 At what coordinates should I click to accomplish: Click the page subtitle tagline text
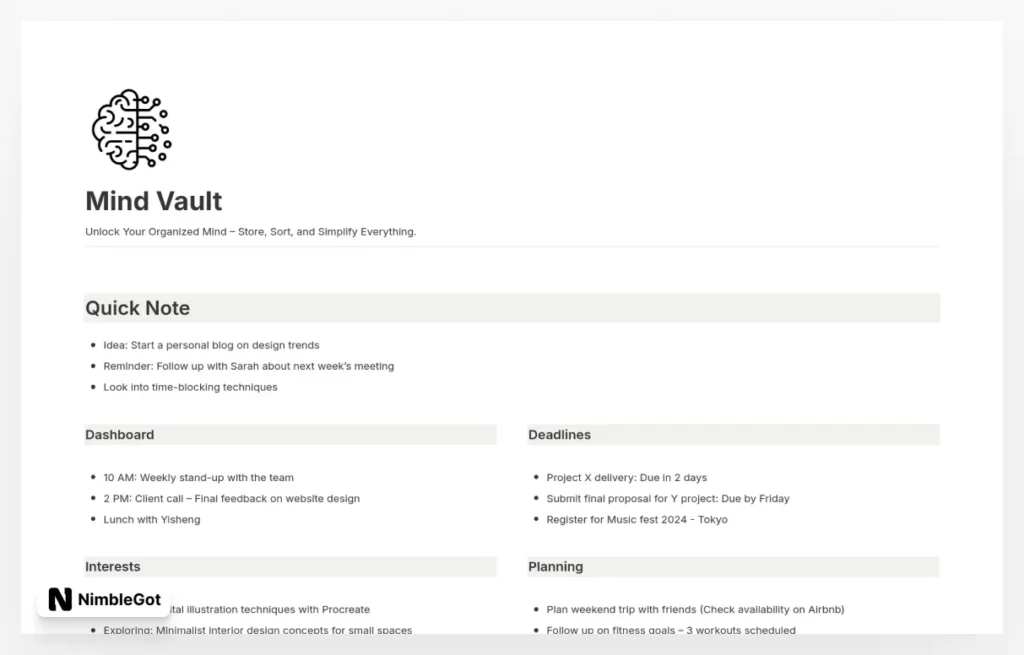[x=250, y=232]
